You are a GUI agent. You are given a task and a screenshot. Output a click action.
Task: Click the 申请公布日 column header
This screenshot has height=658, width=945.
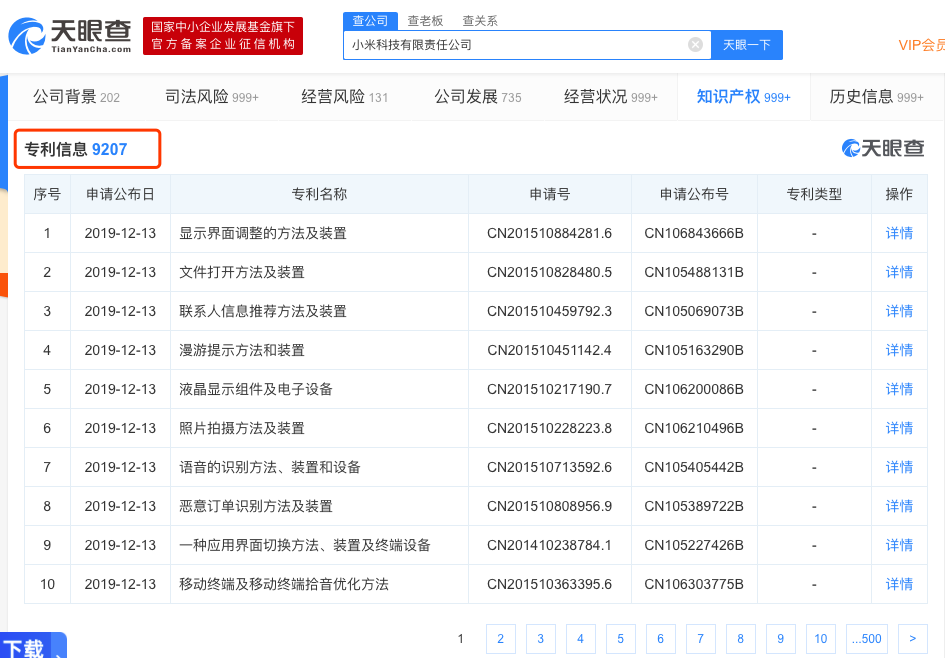(120, 194)
